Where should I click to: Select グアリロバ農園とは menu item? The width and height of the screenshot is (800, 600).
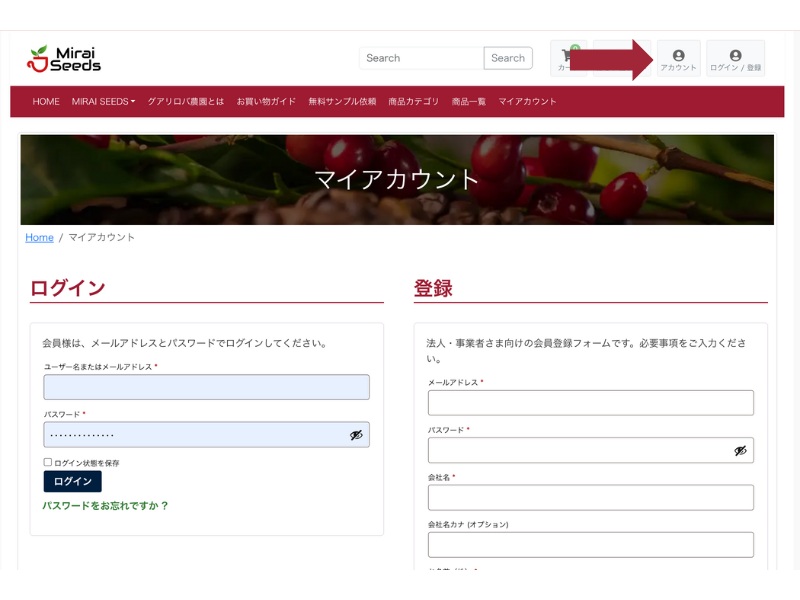[186, 102]
